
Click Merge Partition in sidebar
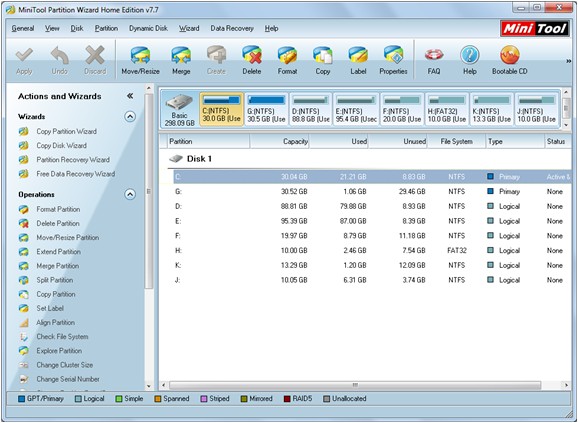click(58, 266)
